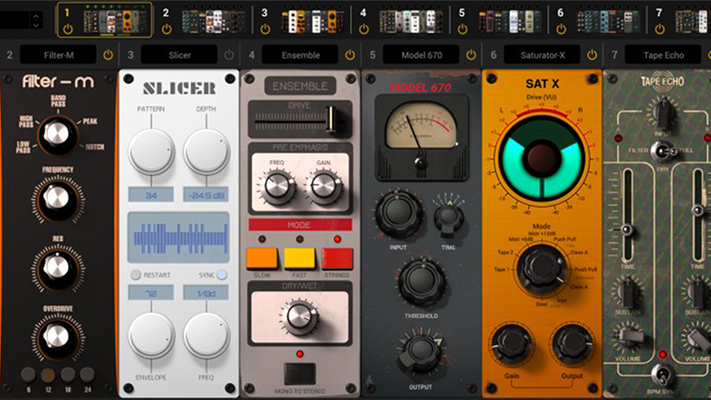Select the 18 dB slope button
Screen dimensions: 711x400
click(68, 375)
